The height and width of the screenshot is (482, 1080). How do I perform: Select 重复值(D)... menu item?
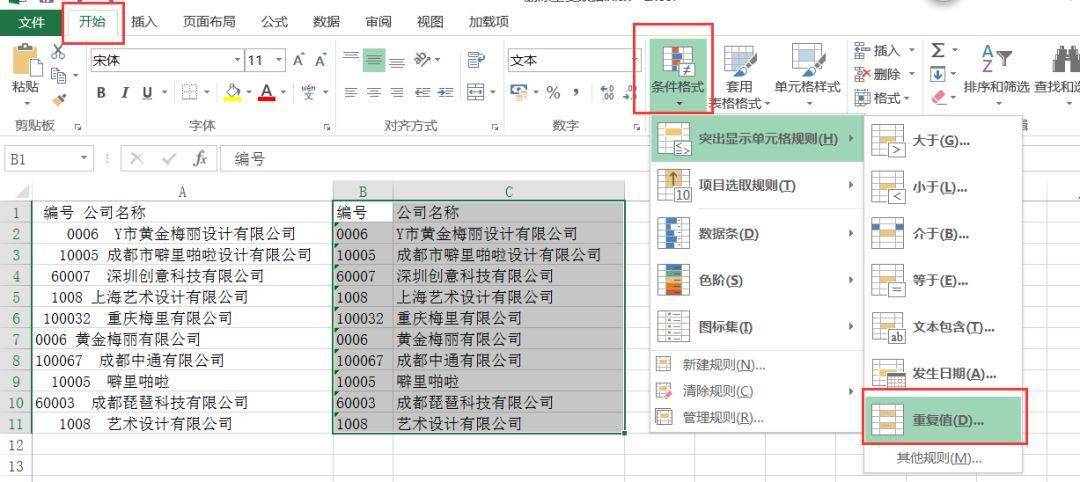pyautogui.click(x=944, y=419)
